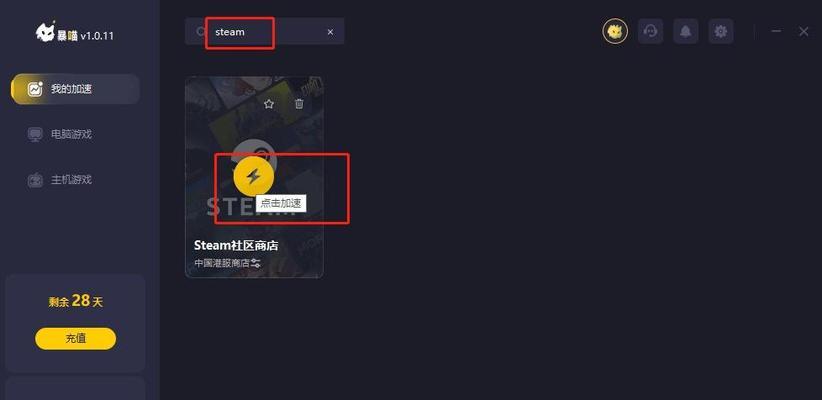This screenshot has width=822, height=400.
Task: Open customer service headset icon
Action: click(651, 31)
